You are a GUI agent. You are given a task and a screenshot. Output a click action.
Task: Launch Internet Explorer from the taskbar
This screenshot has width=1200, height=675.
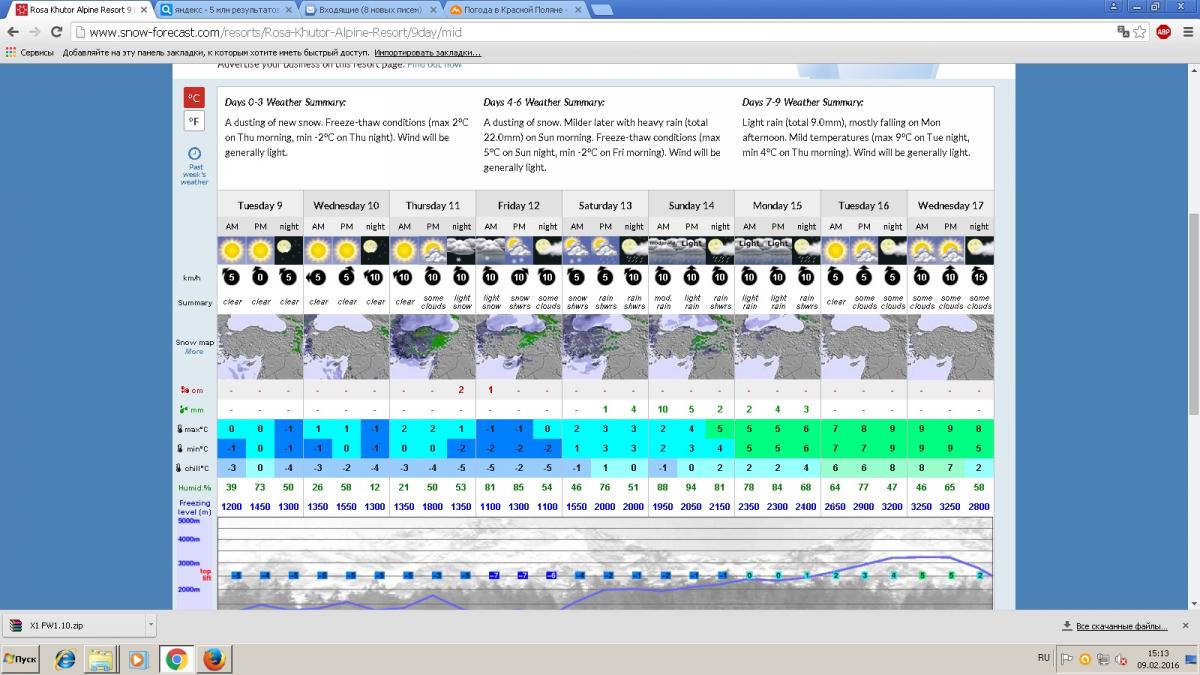[x=65, y=660]
